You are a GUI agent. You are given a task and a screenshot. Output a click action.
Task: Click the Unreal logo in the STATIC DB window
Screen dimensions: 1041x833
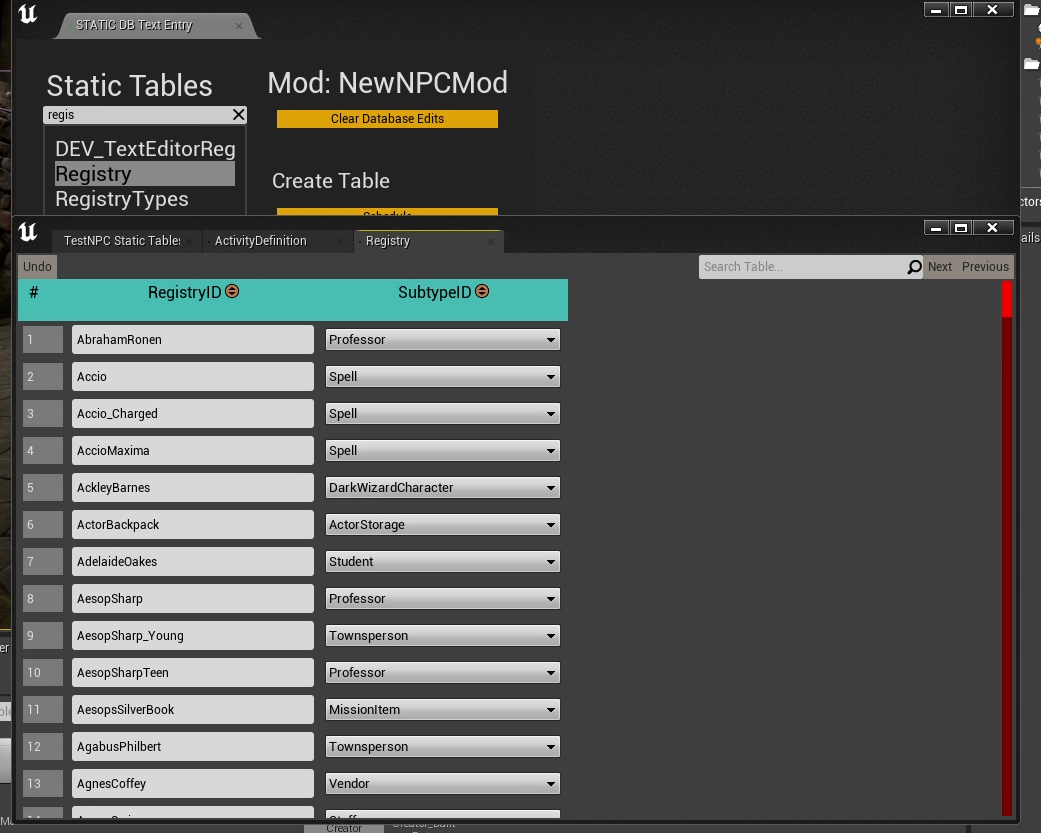click(27, 13)
